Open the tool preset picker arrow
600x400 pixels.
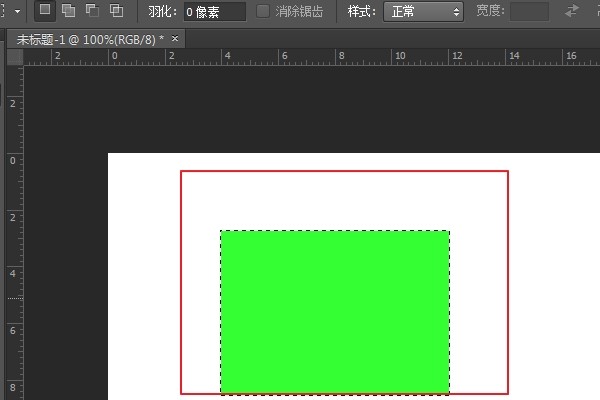(17, 11)
